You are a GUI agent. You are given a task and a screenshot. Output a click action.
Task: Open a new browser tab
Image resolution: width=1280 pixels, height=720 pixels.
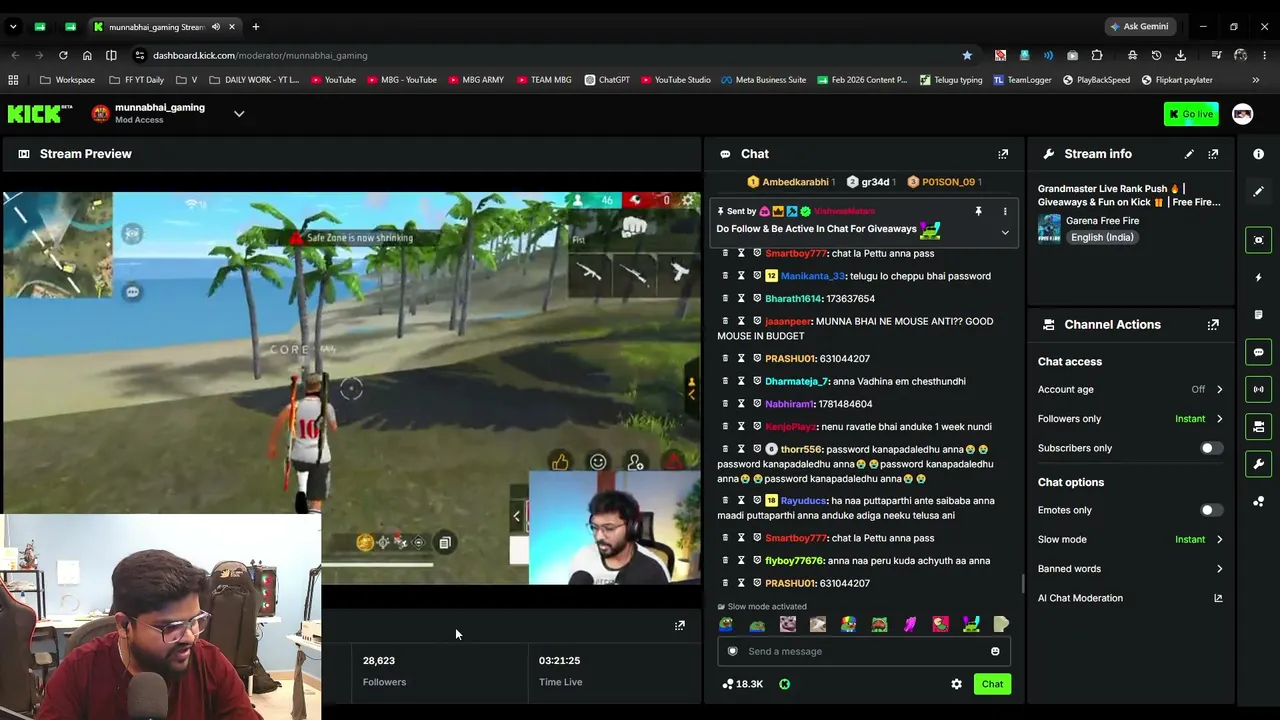click(x=255, y=27)
